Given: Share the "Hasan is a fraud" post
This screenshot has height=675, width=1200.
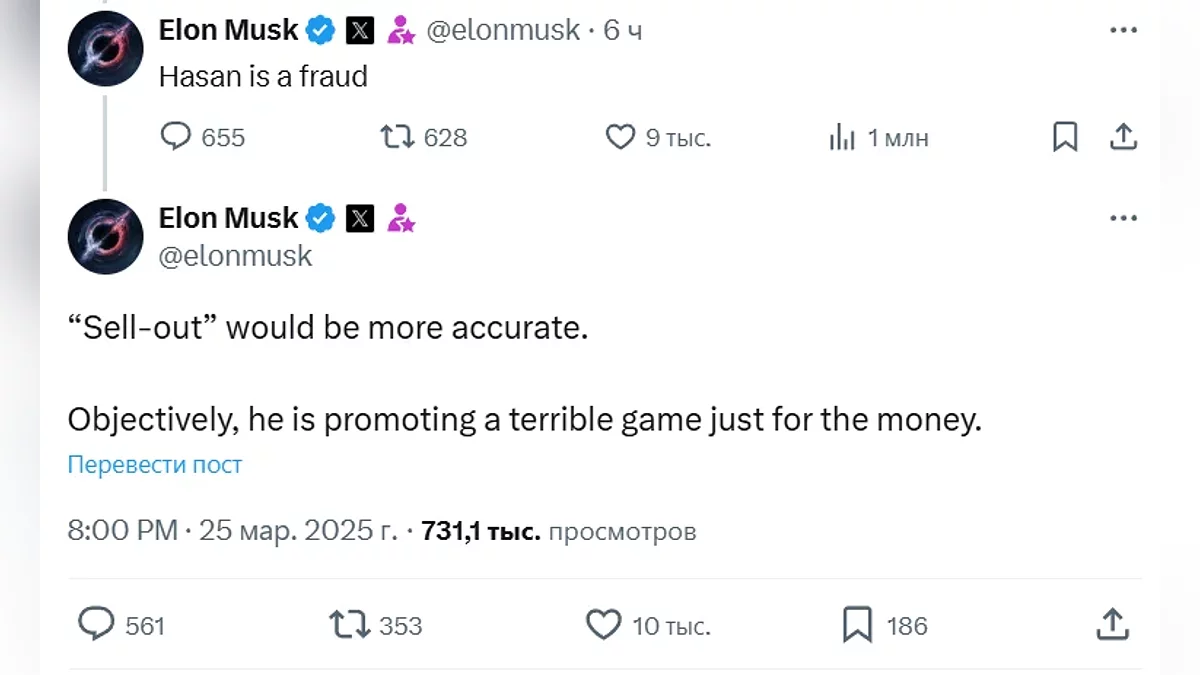Looking at the screenshot, I should coord(1123,137).
